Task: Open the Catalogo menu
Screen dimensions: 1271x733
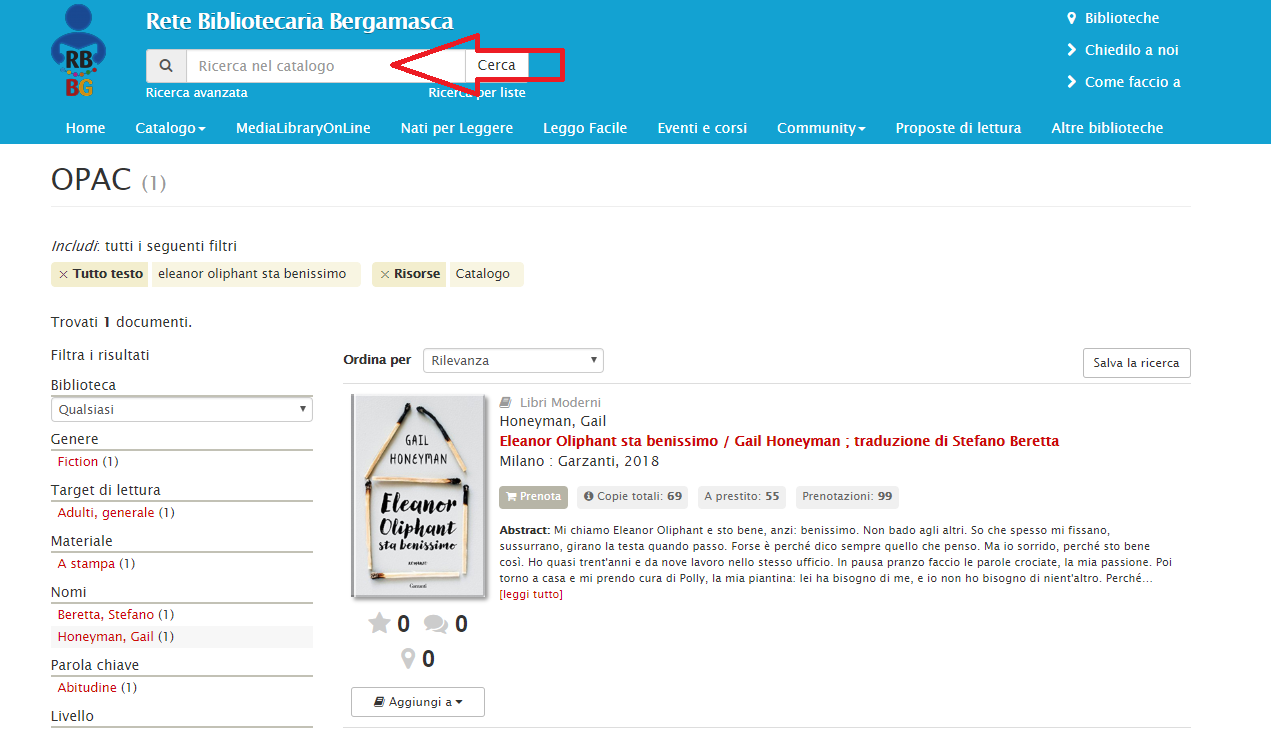Action: pyautogui.click(x=170, y=128)
